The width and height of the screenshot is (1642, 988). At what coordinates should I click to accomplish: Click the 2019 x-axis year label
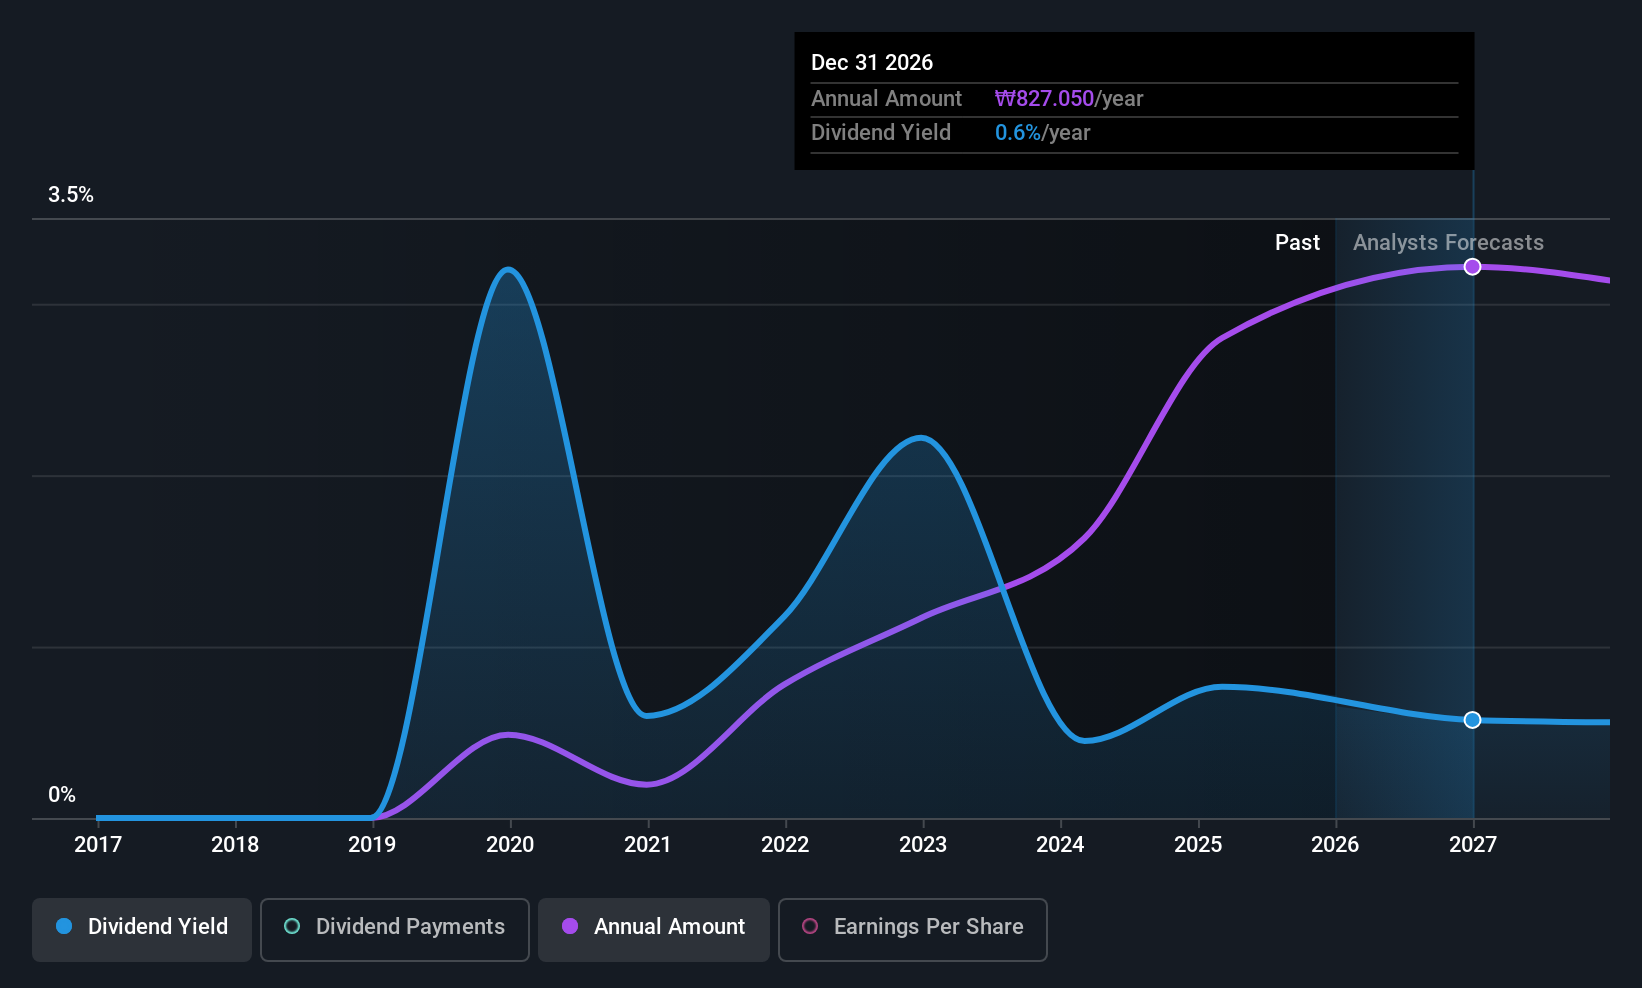(372, 845)
